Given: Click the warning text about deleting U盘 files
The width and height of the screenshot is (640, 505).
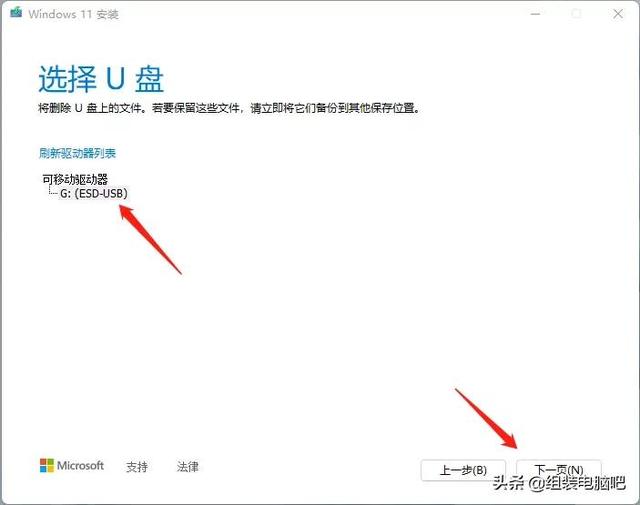Looking at the screenshot, I should tap(229, 108).
